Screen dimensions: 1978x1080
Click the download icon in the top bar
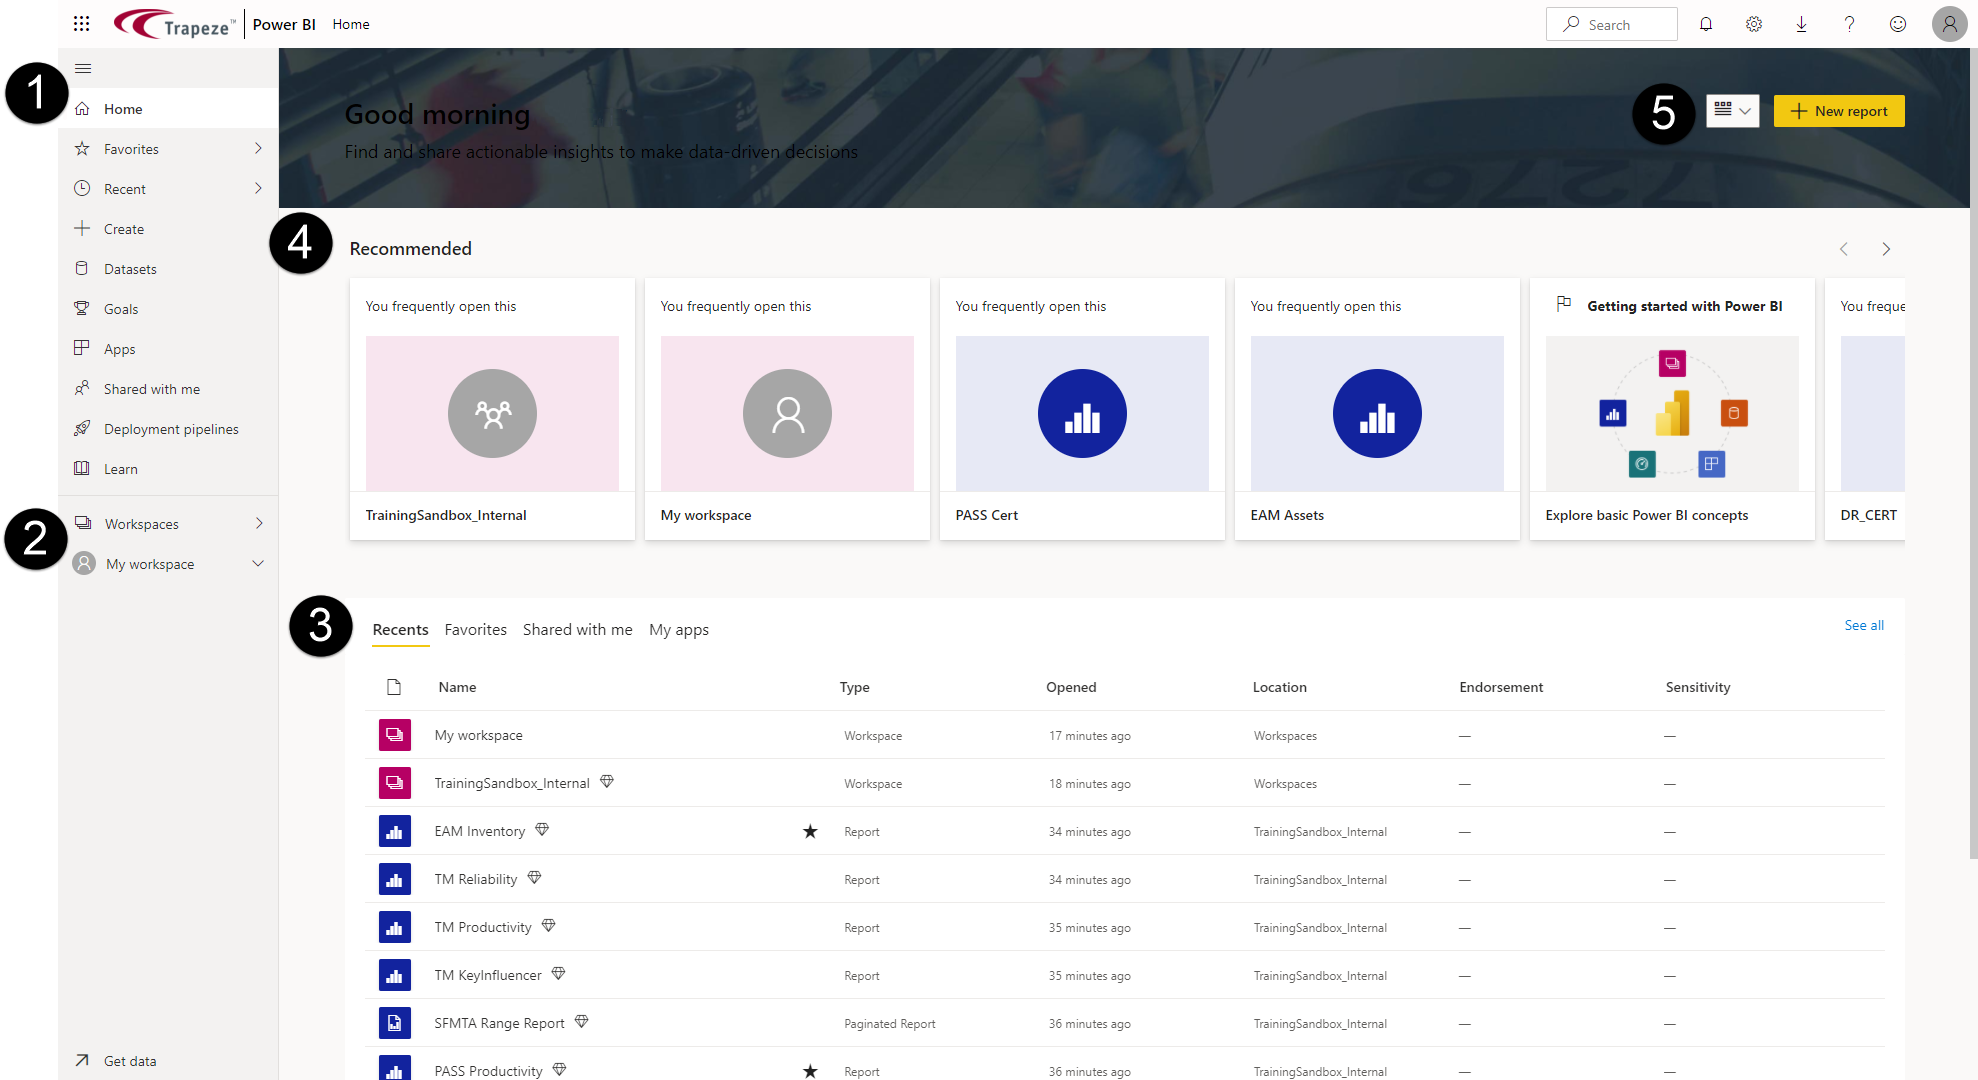click(1801, 23)
